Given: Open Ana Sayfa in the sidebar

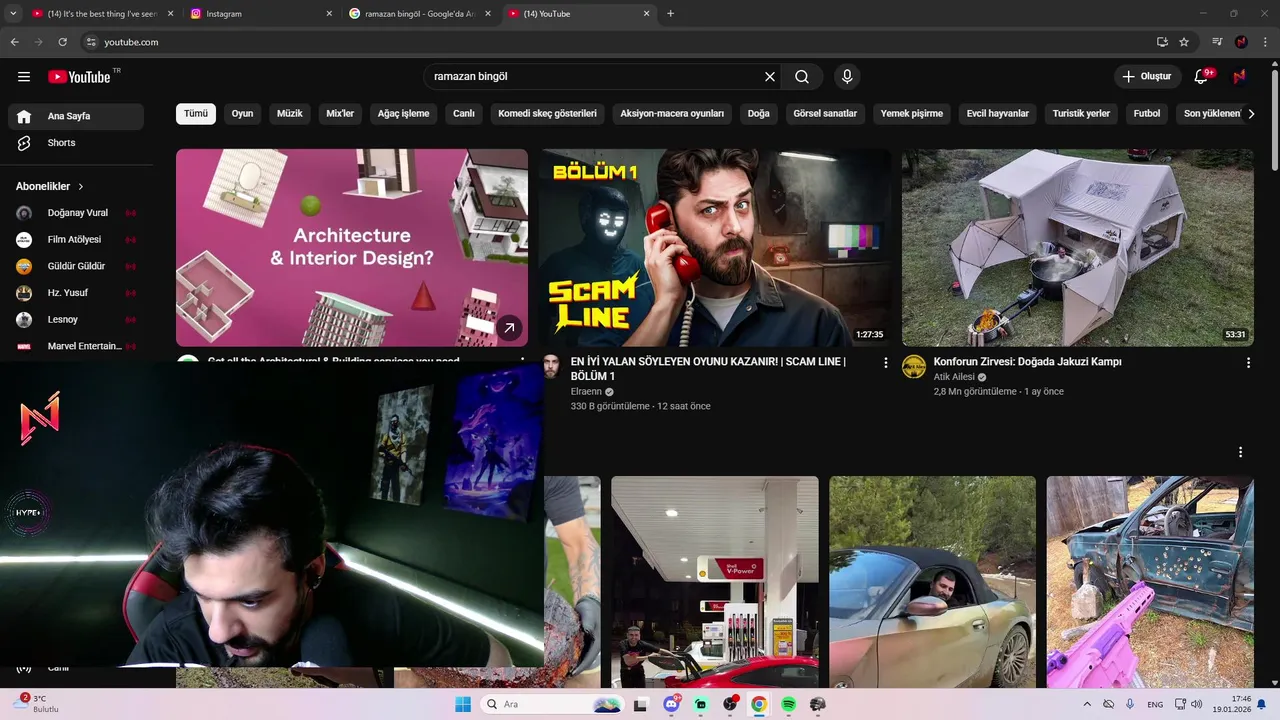Looking at the screenshot, I should [76, 116].
